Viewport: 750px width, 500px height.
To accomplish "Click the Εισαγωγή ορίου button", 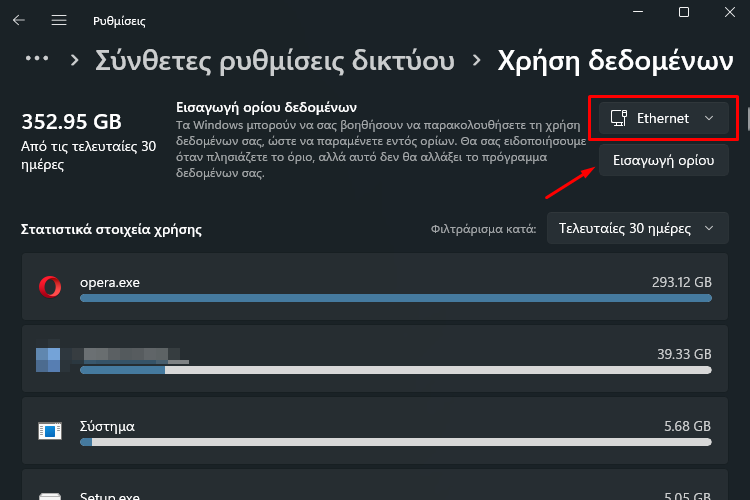I will 663,160.
